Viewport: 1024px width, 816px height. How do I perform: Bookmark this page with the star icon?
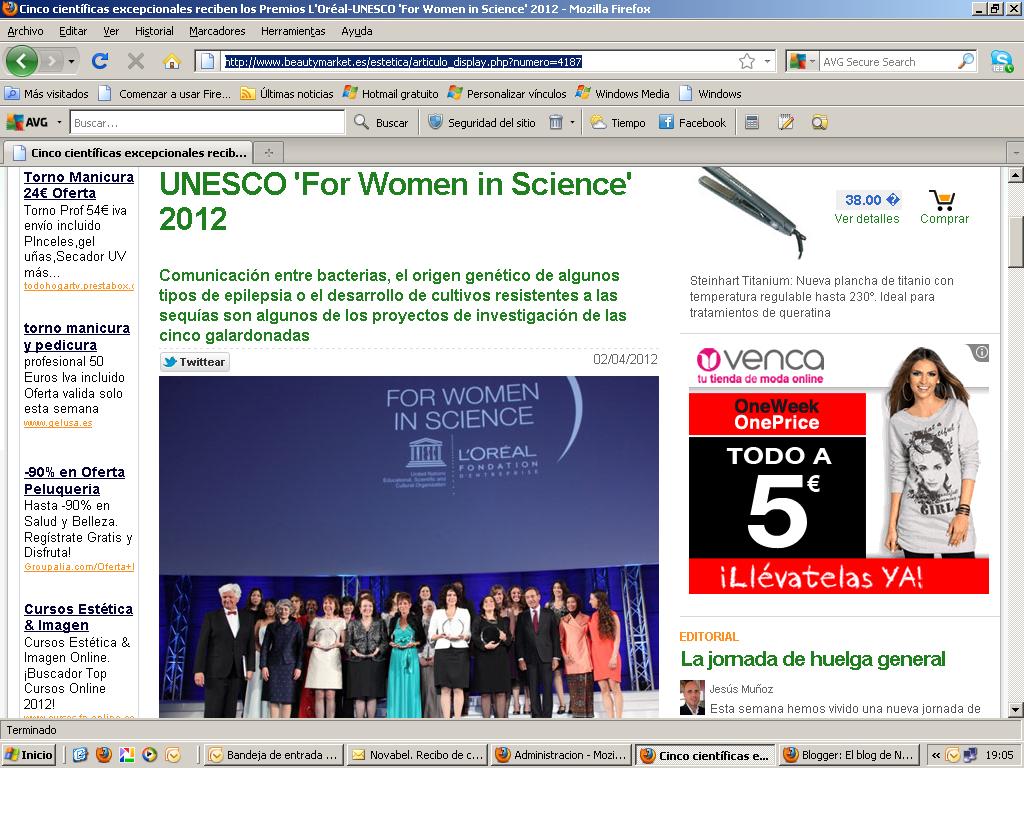746,61
